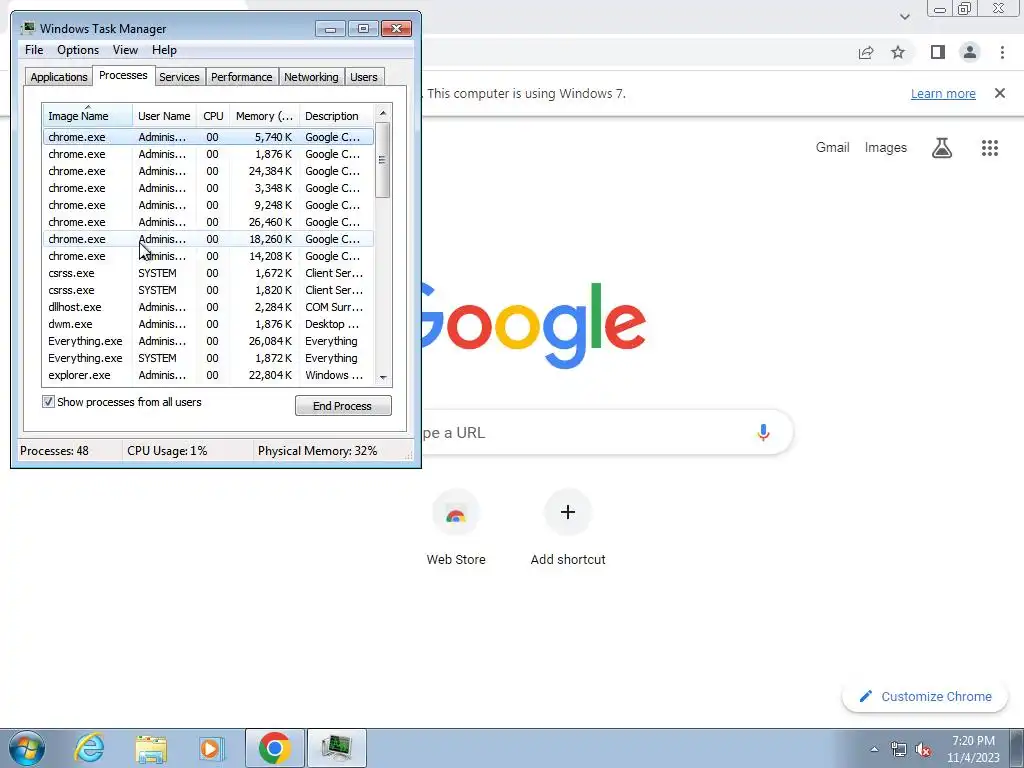Screen dimensions: 1024x768
Task: Open Search Labs flask icon
Action: (941, 148)
